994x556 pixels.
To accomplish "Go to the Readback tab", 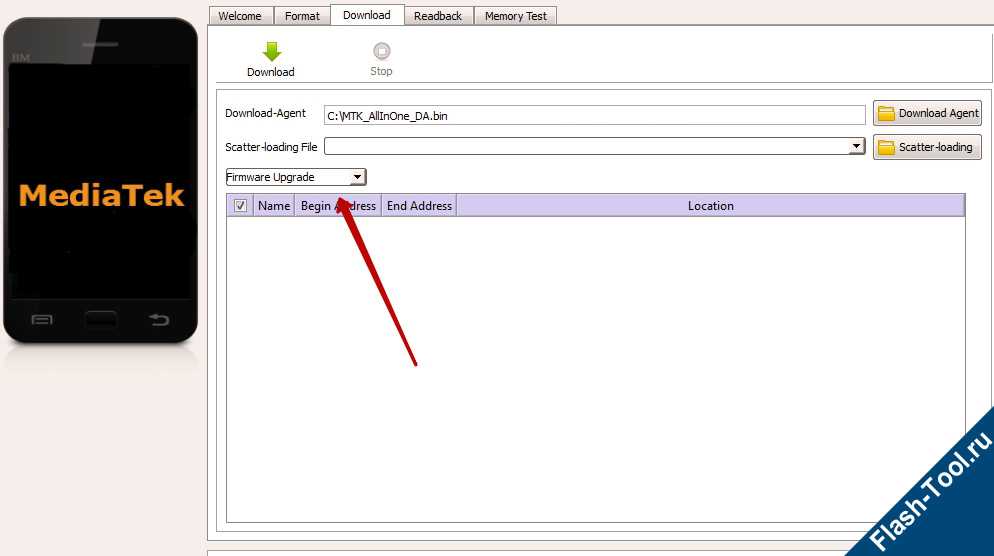I will pos(438,16).
